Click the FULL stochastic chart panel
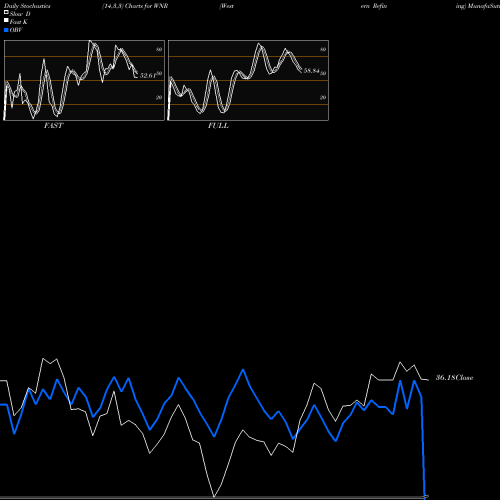 click(x=248, y=80)
